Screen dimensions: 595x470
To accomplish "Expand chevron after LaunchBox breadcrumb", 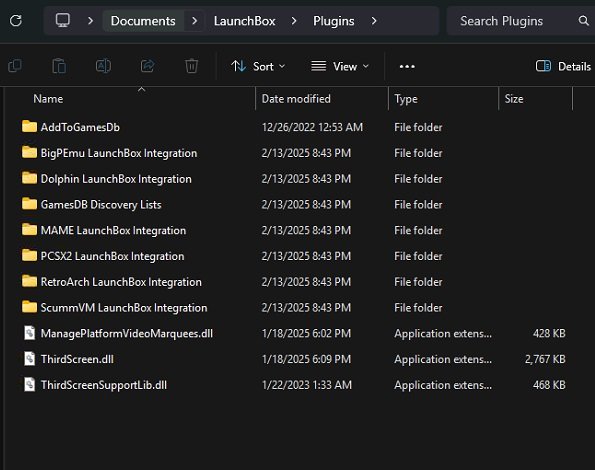I will click(x=294, y=21).
